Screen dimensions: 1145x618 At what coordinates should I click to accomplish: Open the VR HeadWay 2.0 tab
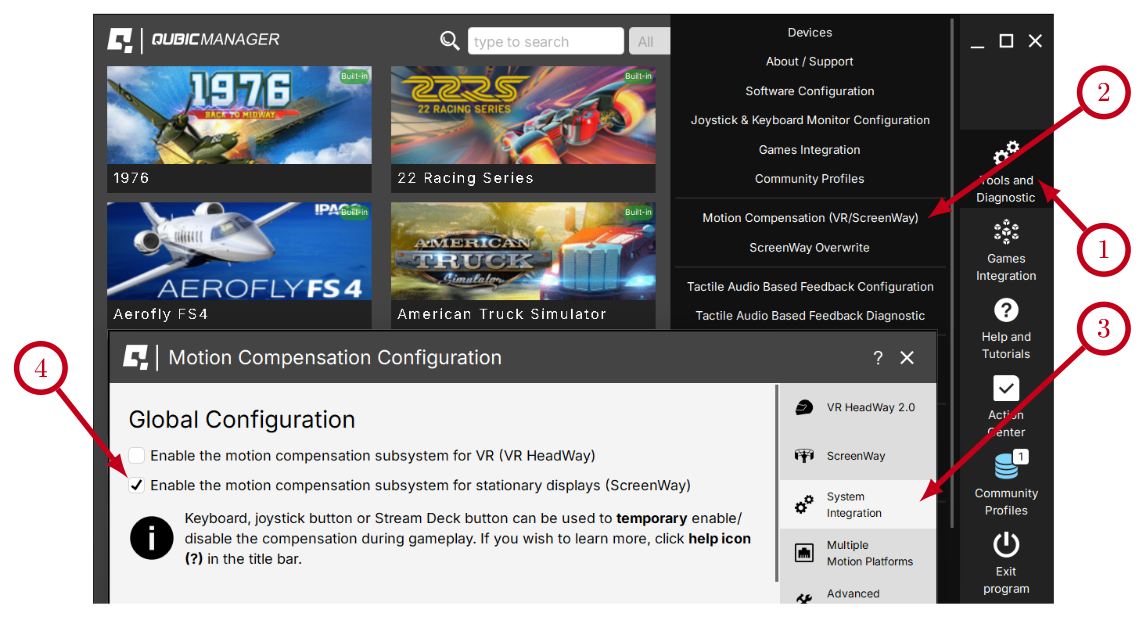pos(857,408)
